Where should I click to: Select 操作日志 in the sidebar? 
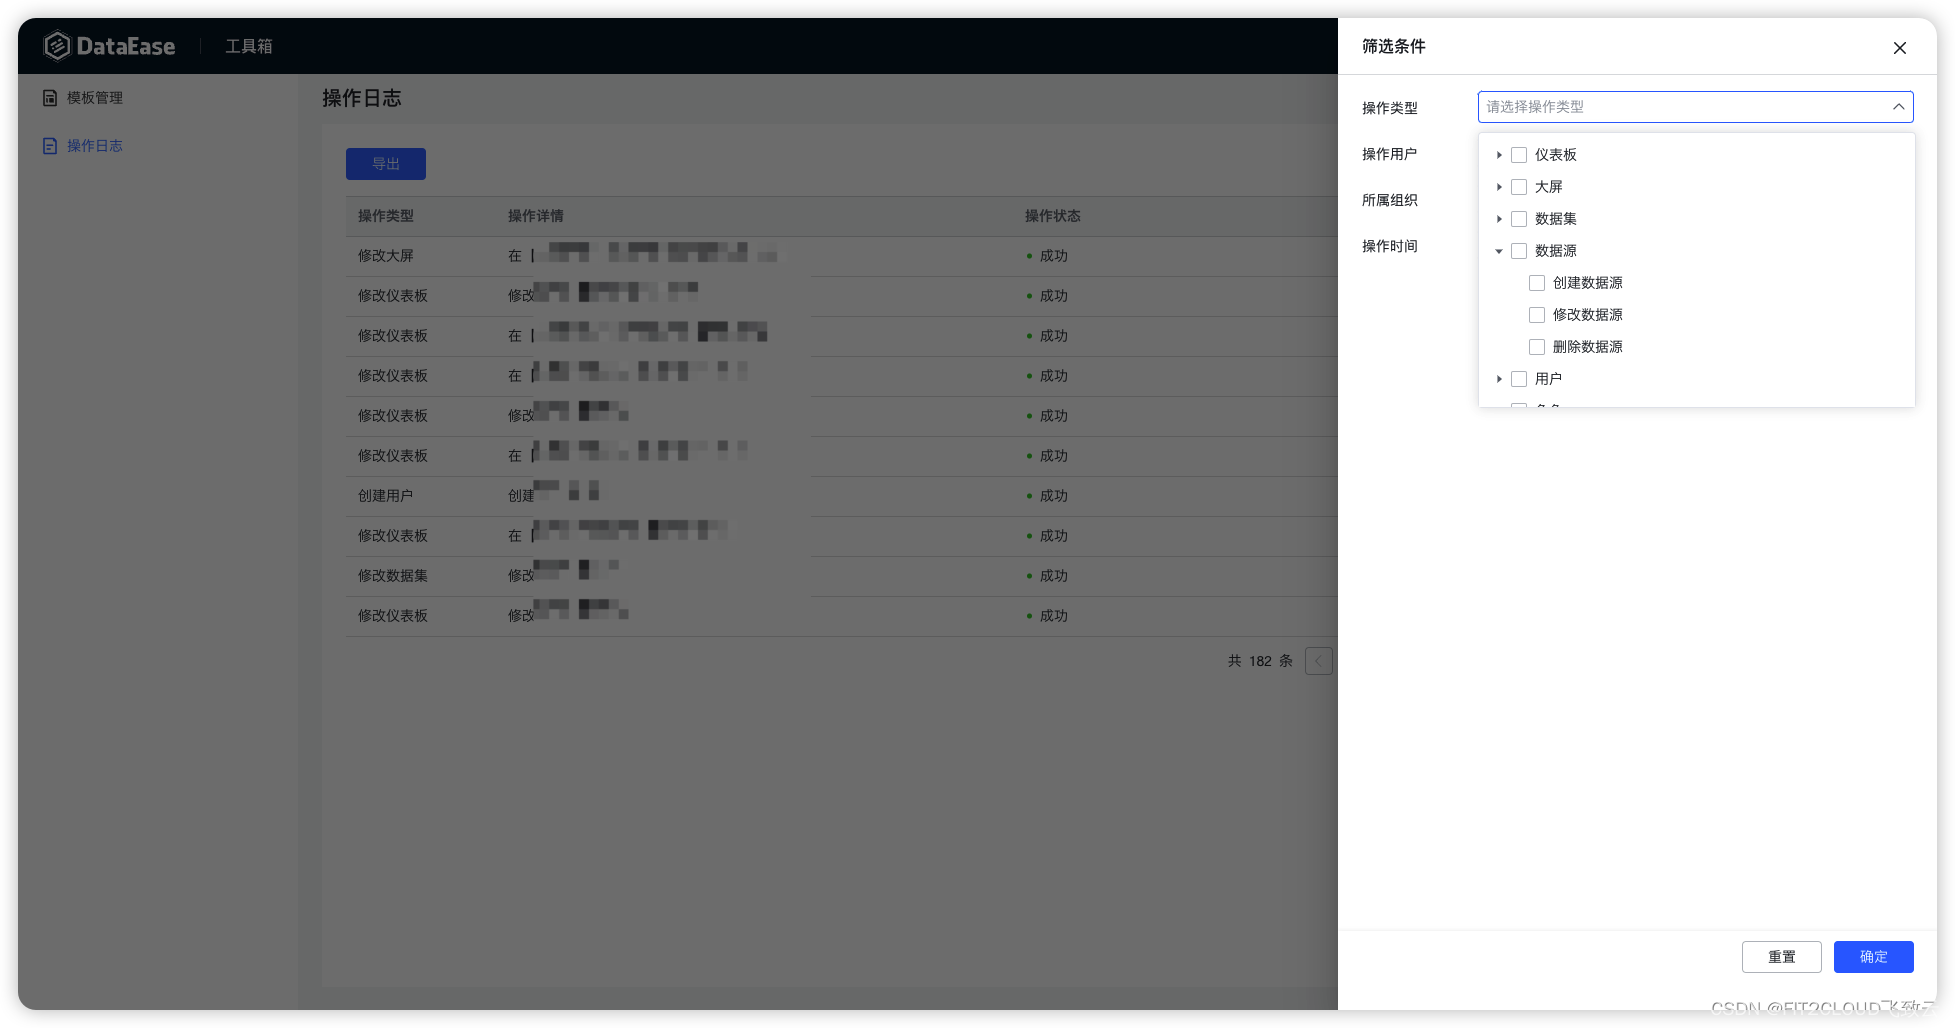tap(95, 146)
